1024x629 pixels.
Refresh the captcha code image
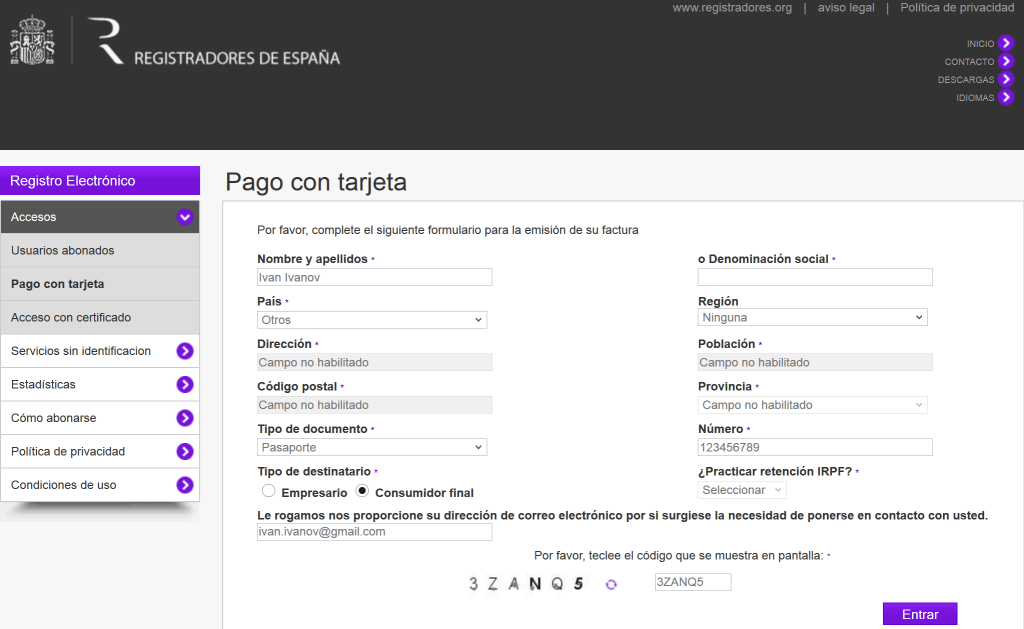pyautogui.click(x=611, y=584)
